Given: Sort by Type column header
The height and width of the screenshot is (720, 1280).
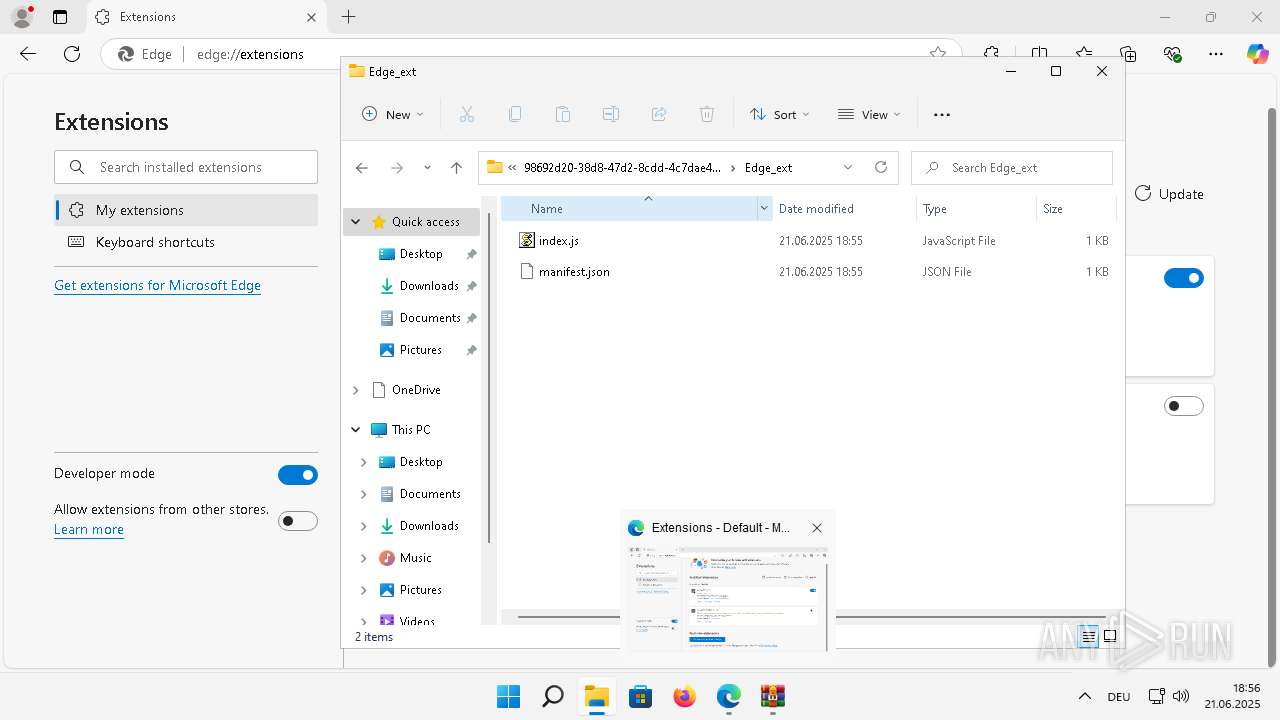Looking at the screenshot, I should click(x=976, y=208).
